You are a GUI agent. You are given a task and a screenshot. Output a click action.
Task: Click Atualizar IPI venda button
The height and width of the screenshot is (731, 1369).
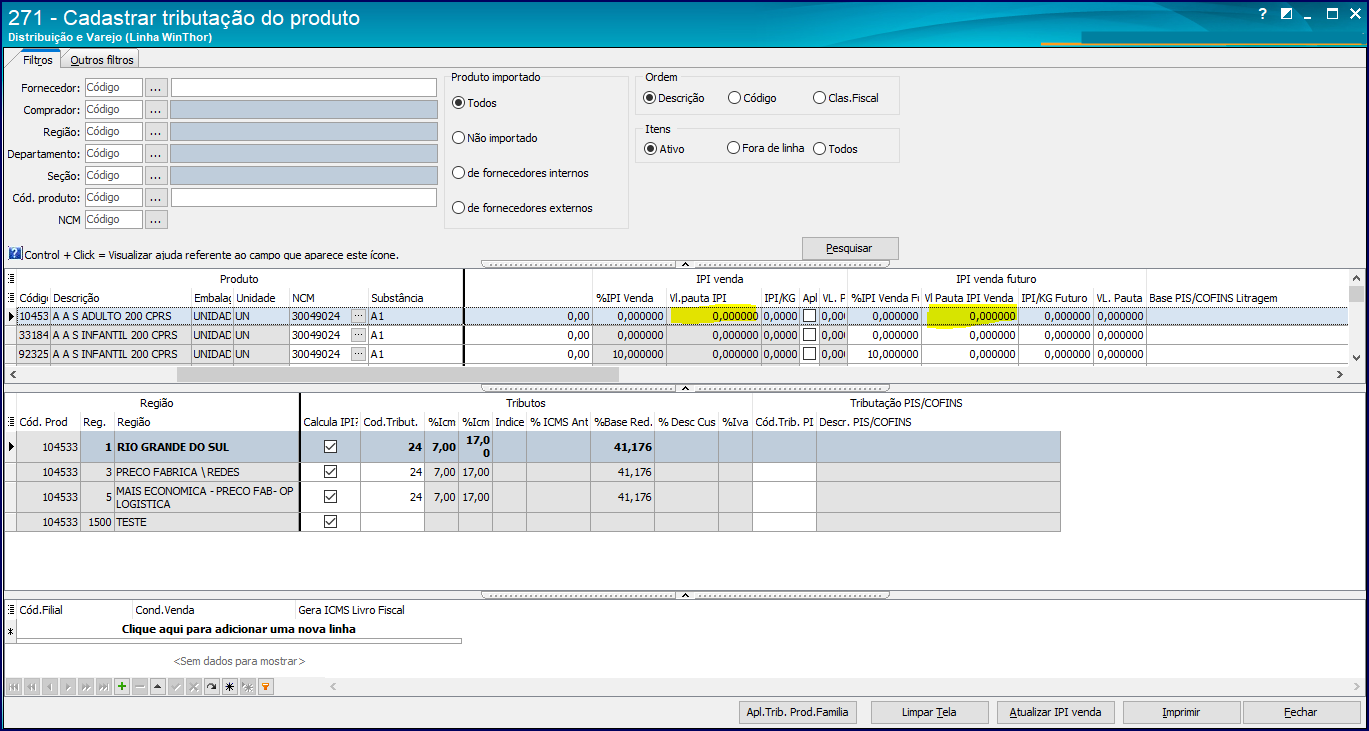(x=1055, y=713)
